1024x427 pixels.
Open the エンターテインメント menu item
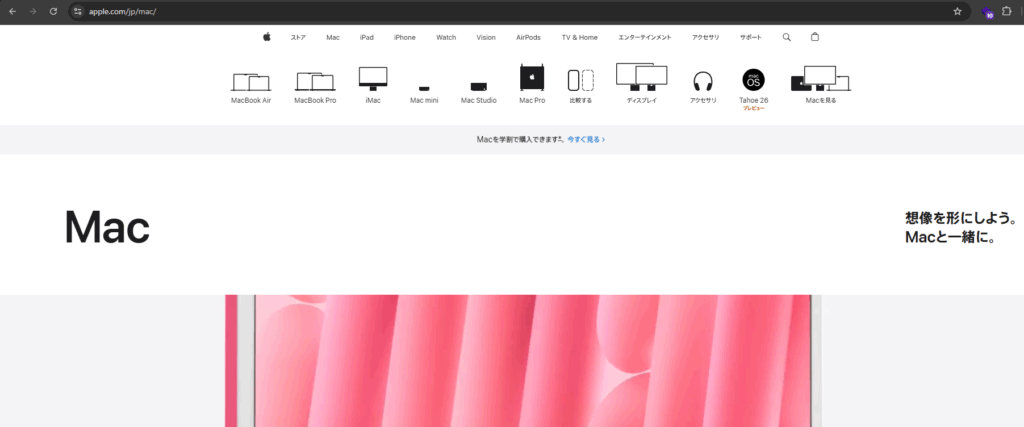tap(645, 37)
